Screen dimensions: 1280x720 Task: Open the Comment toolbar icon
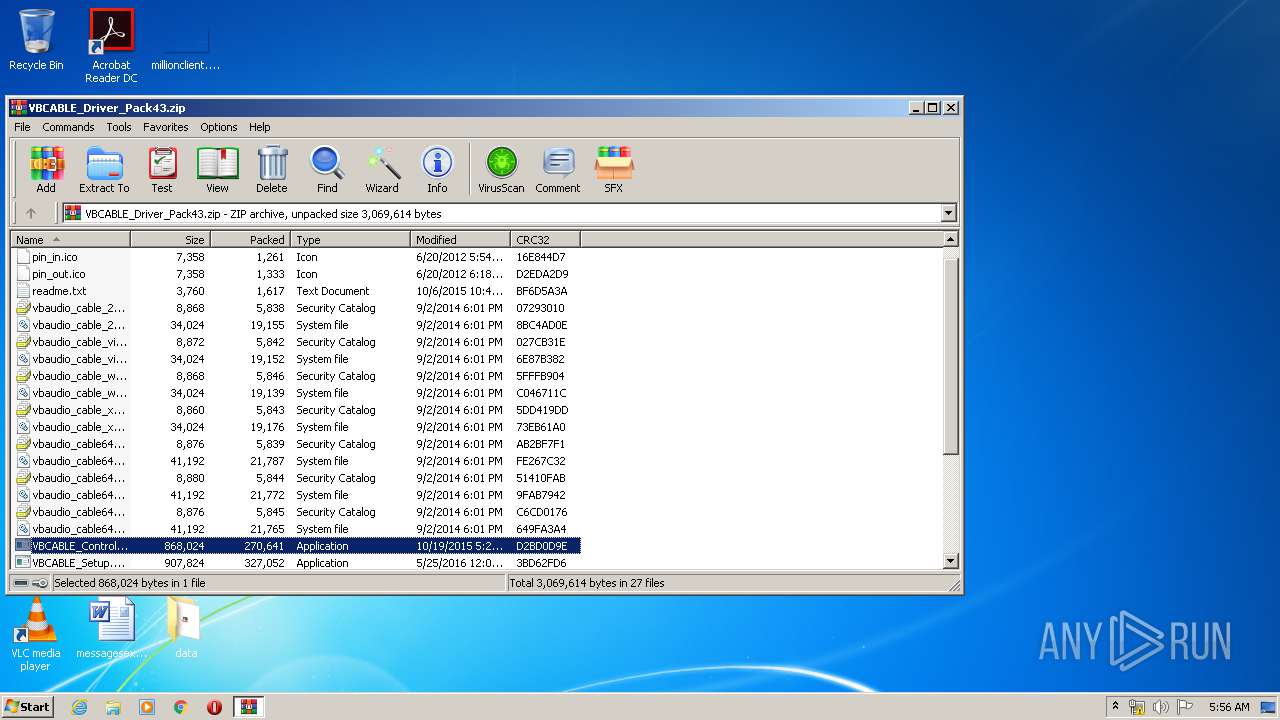click(558, 169)
